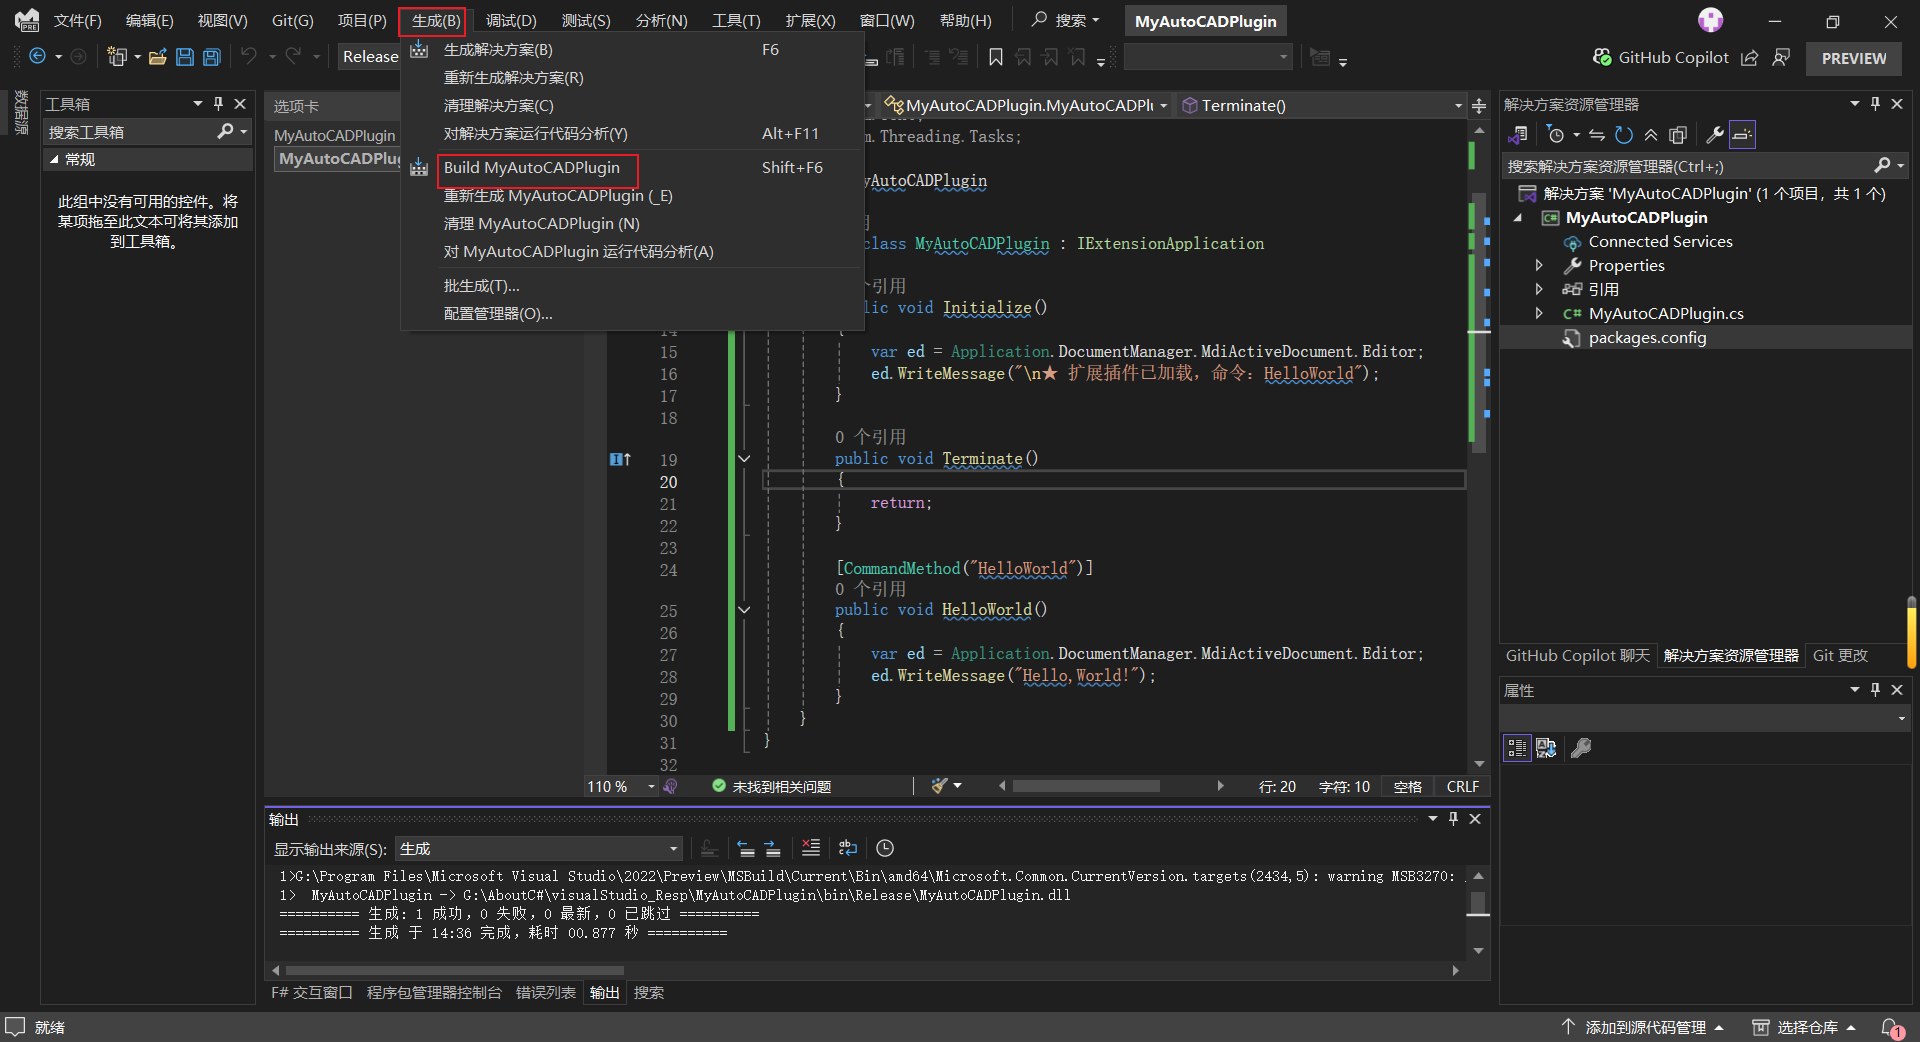Click the account avatar icon in the title bar
1920x1042 pixels.
pyautogui.click(x=1711, y=20)
